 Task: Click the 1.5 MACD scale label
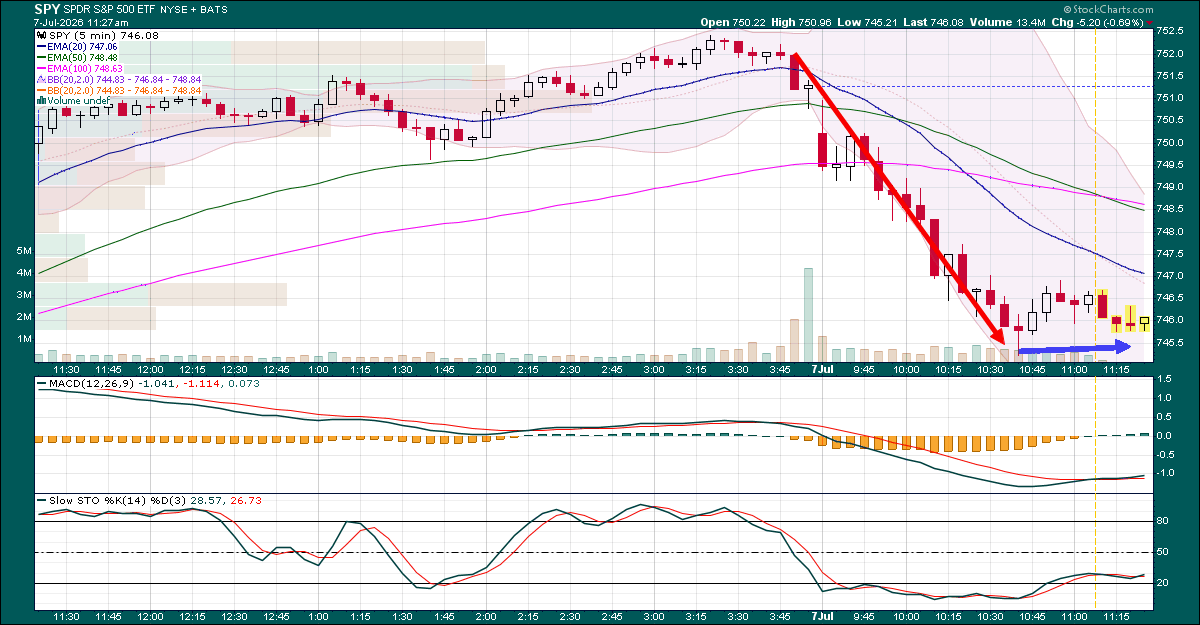[1163, 379]
